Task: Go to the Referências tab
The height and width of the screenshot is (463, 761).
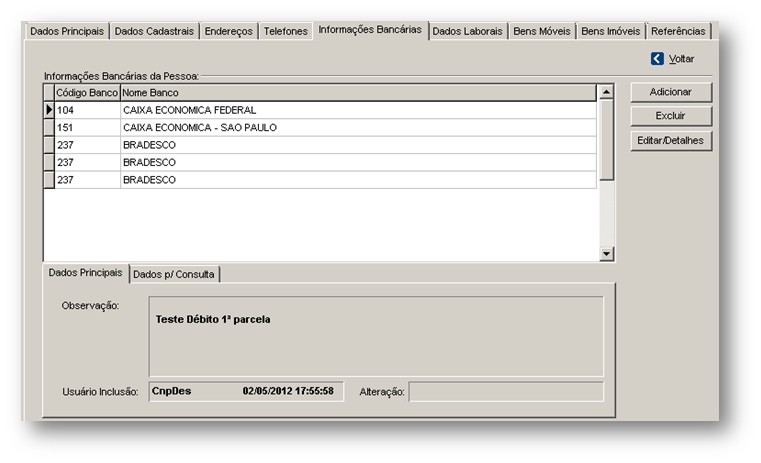Action: [x=678, y=31]
